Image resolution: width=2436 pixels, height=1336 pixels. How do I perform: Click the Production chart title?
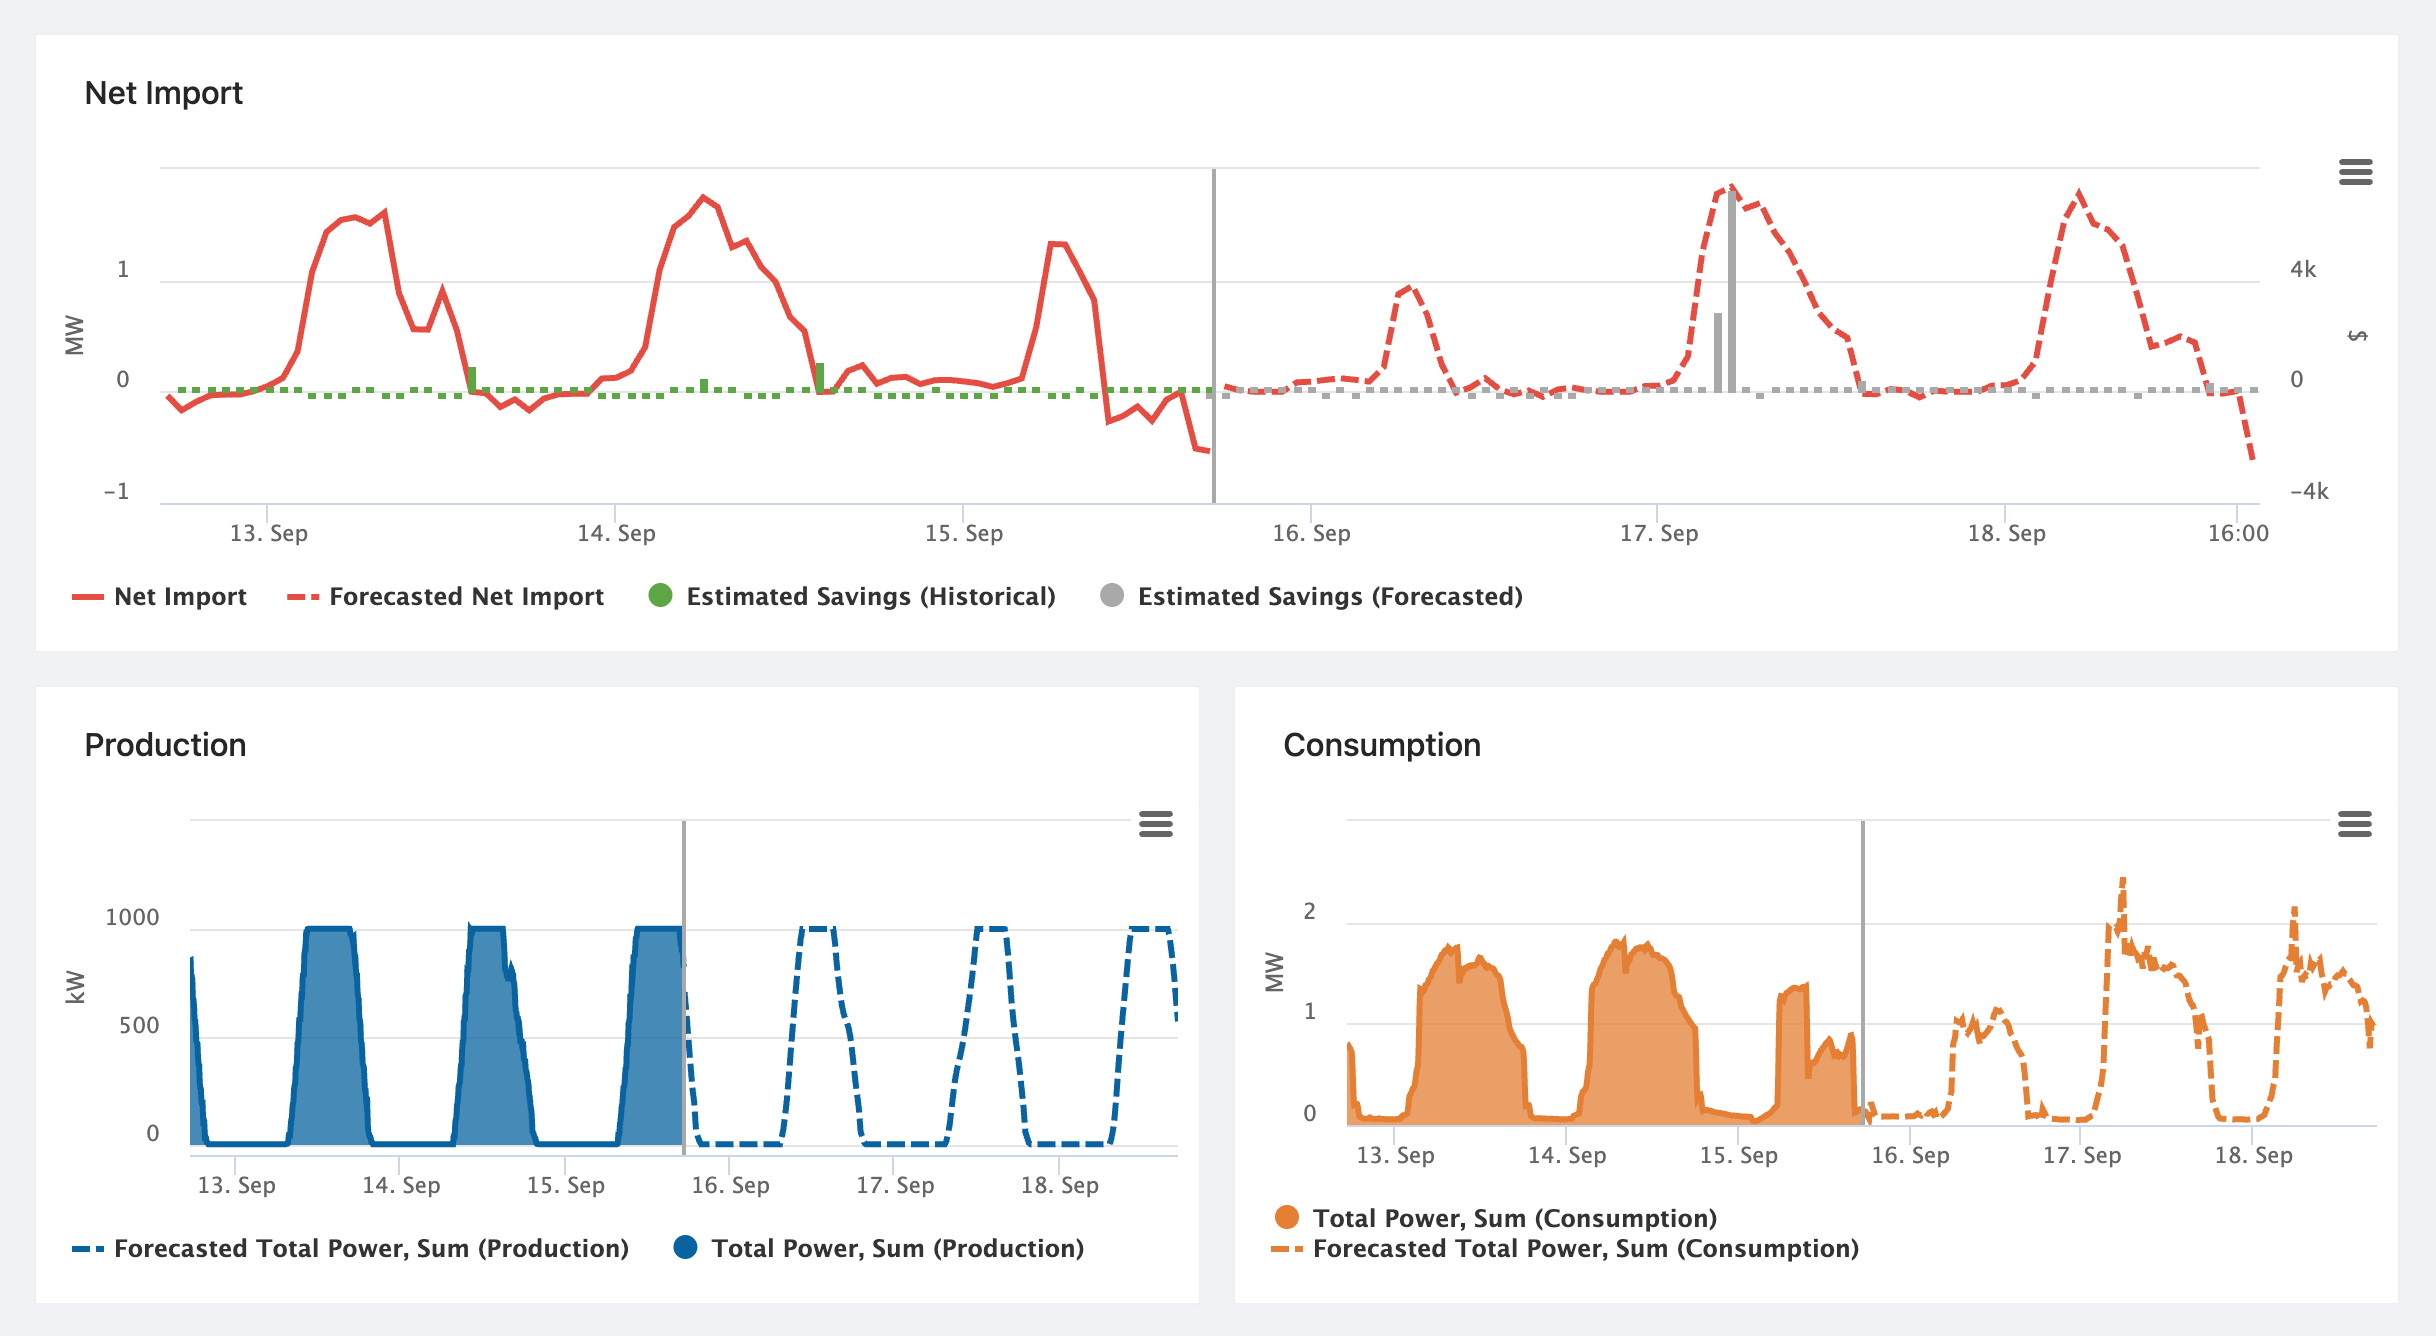[x=165, y=745]
